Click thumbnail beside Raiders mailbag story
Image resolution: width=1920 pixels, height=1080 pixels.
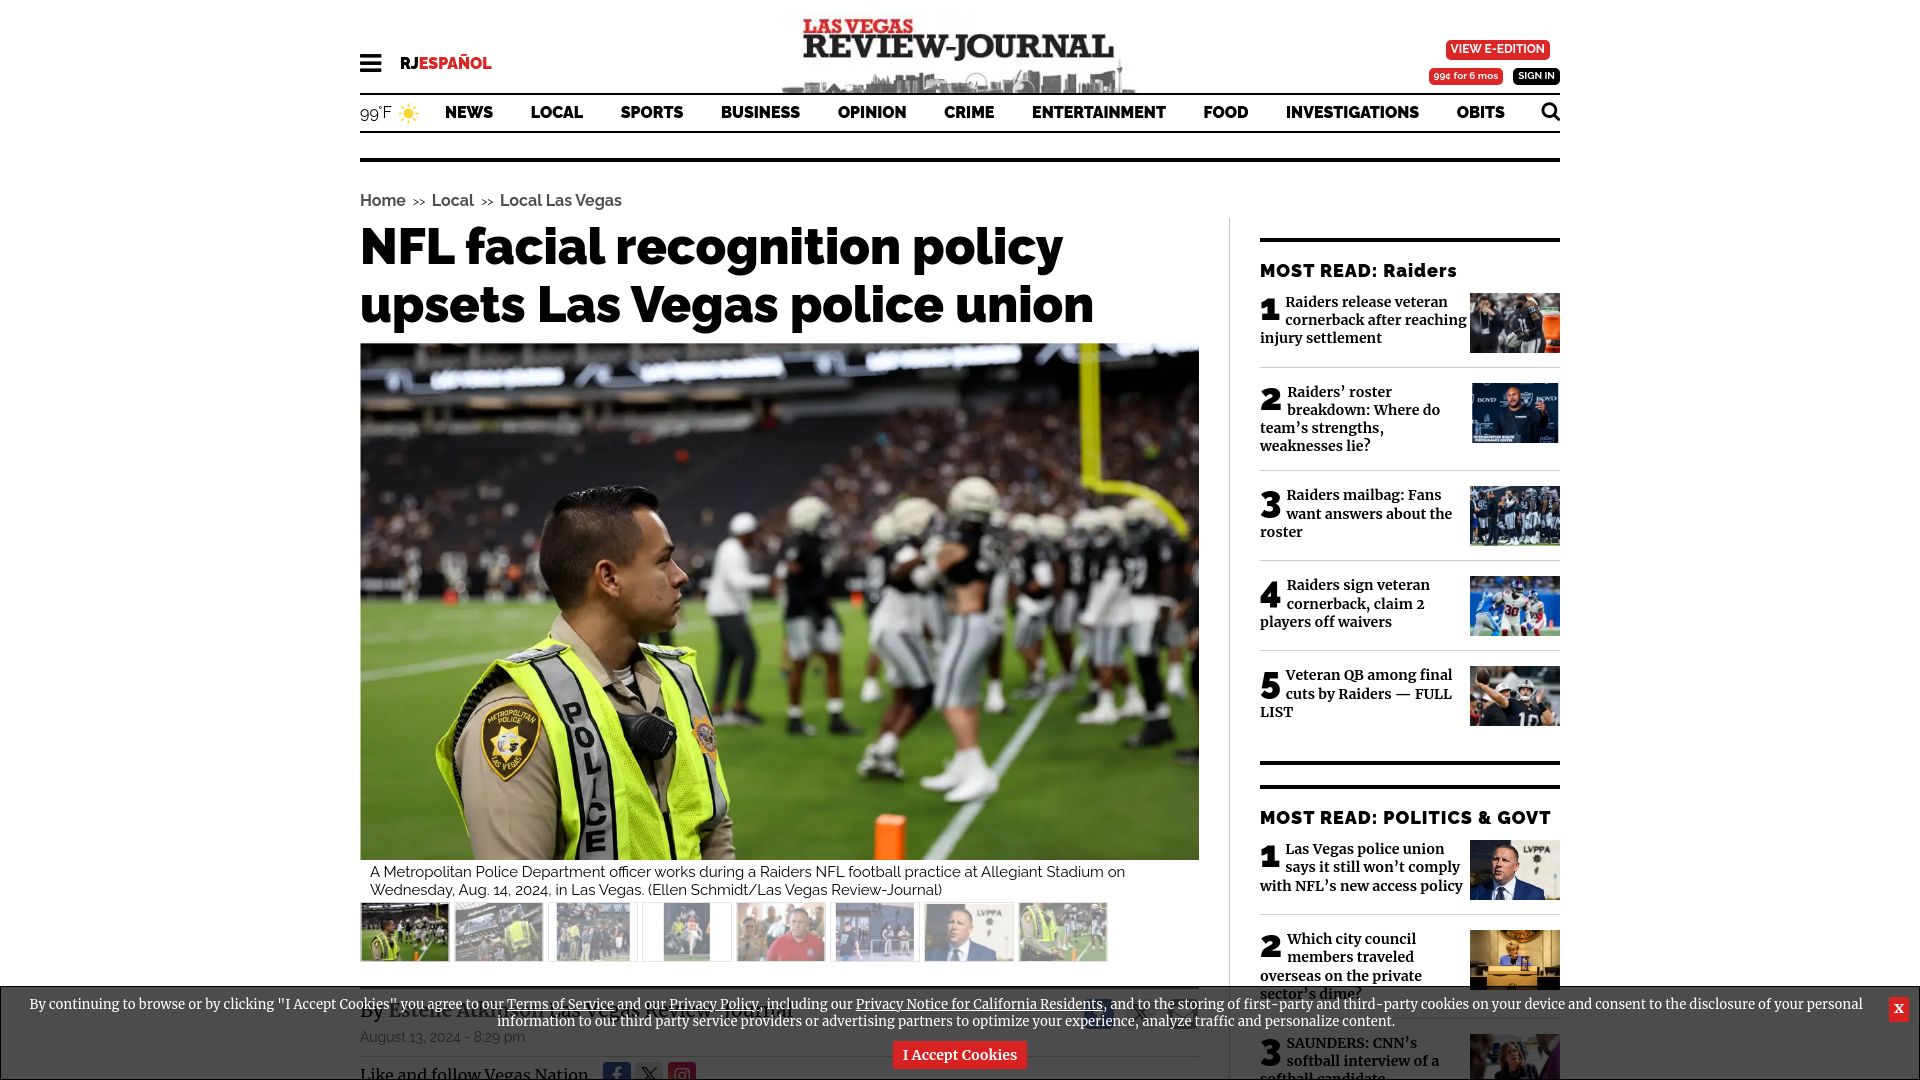coord(1514,516)
